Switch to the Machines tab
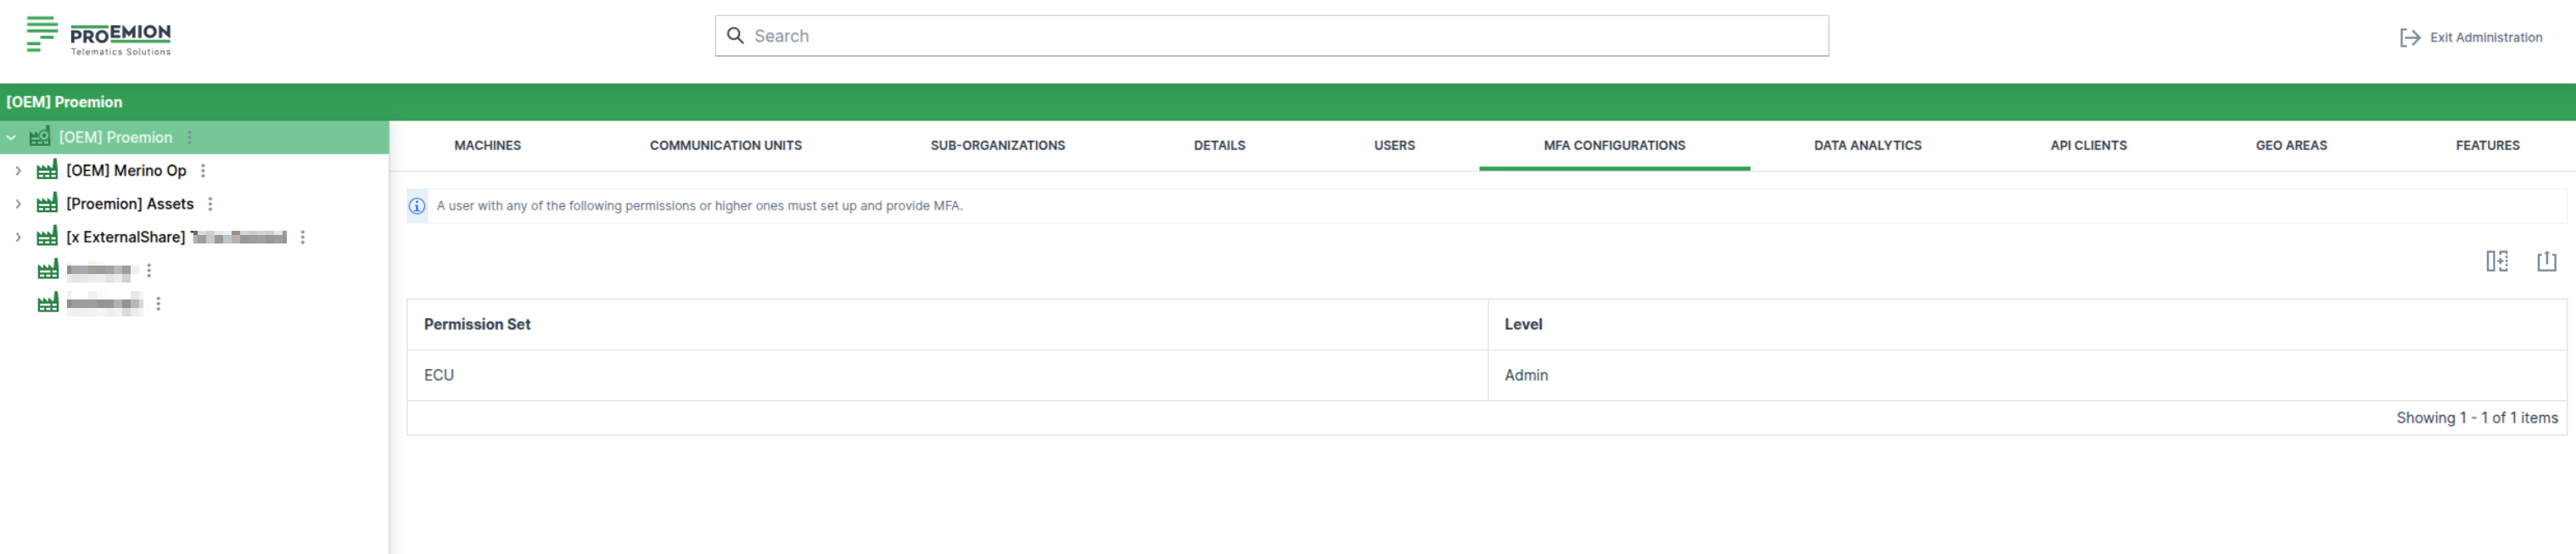Viewport: 2576px width, 554px height. click(x=487, y=146)
